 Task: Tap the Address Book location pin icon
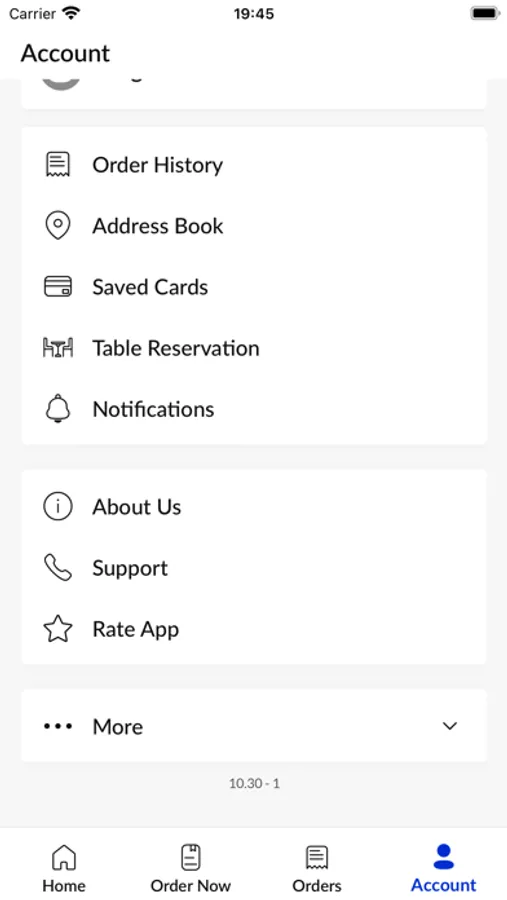[58, 226]
